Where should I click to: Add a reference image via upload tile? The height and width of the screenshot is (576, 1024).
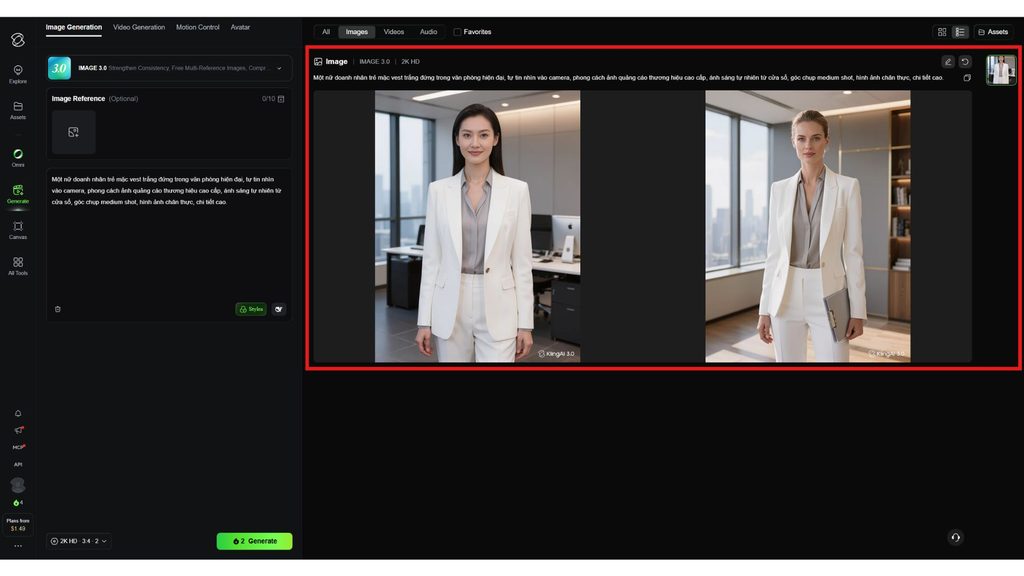click(x=73, y=132)
